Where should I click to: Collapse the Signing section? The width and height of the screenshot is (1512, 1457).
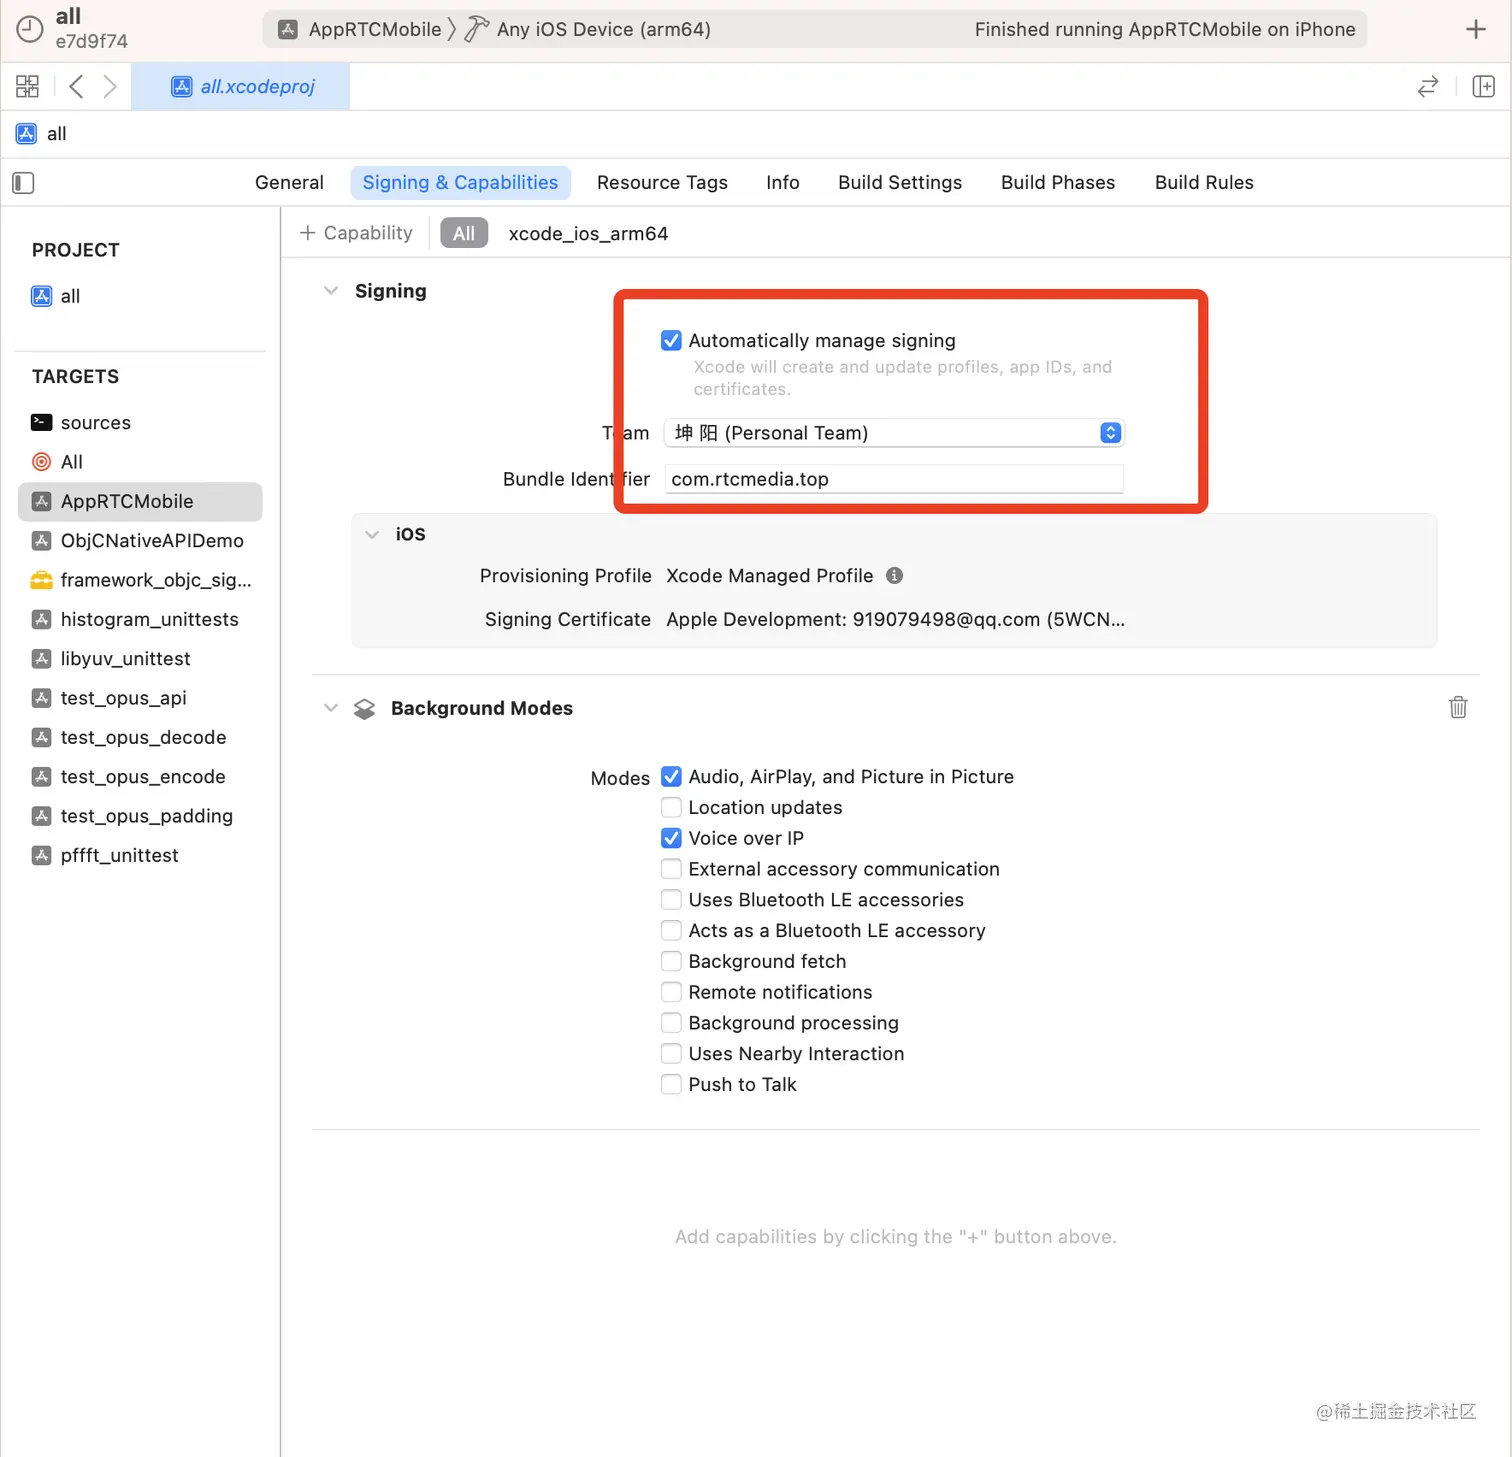coord(331,291)
